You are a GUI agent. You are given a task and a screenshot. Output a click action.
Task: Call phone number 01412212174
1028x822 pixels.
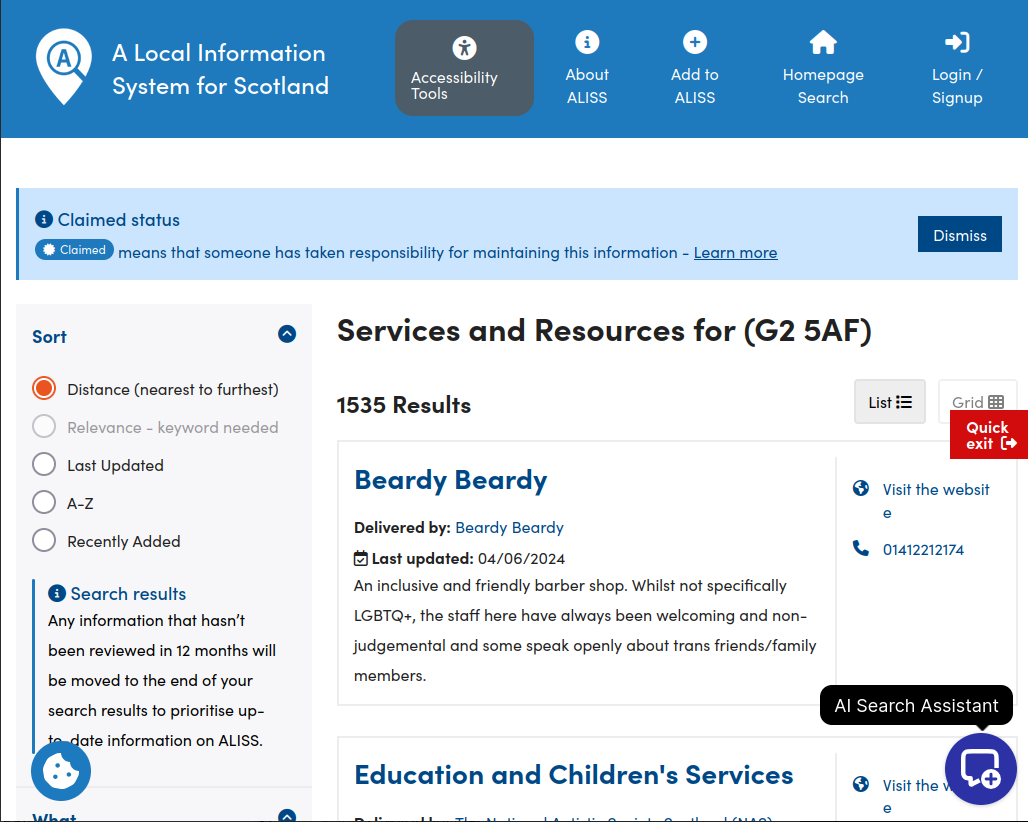(923, 550)
